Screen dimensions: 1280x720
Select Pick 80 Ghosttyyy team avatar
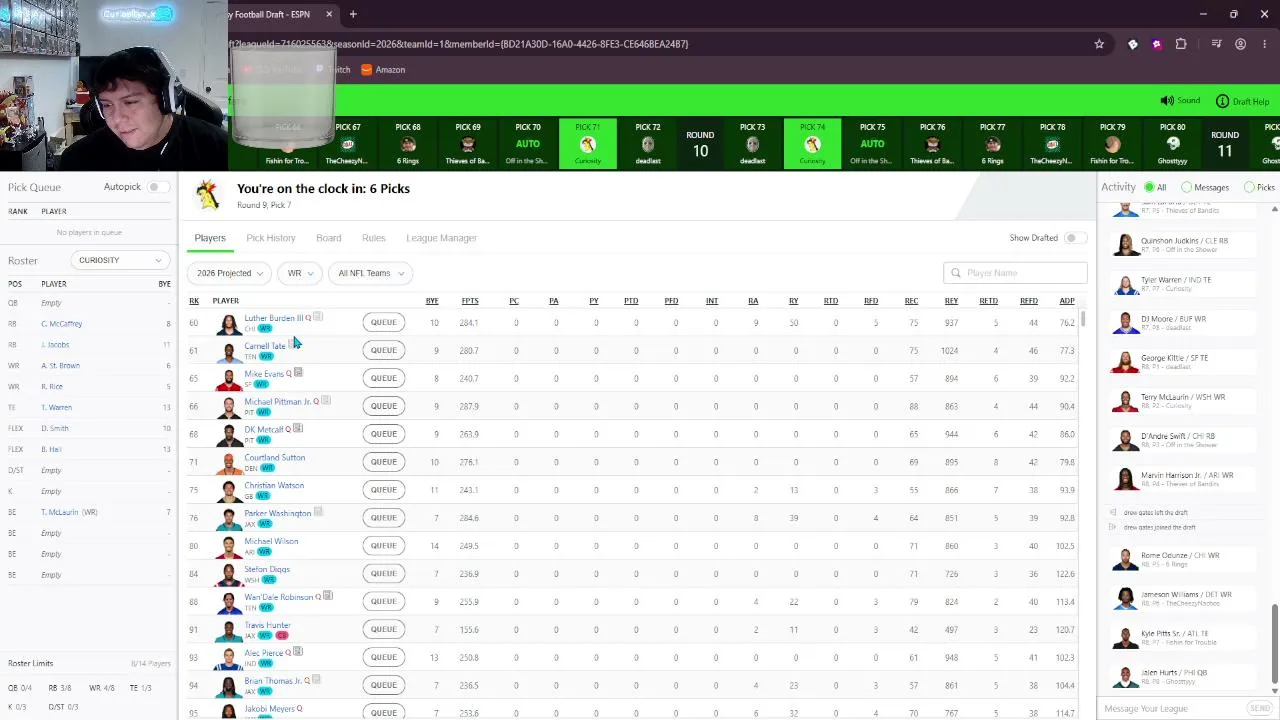(1172, 145)
